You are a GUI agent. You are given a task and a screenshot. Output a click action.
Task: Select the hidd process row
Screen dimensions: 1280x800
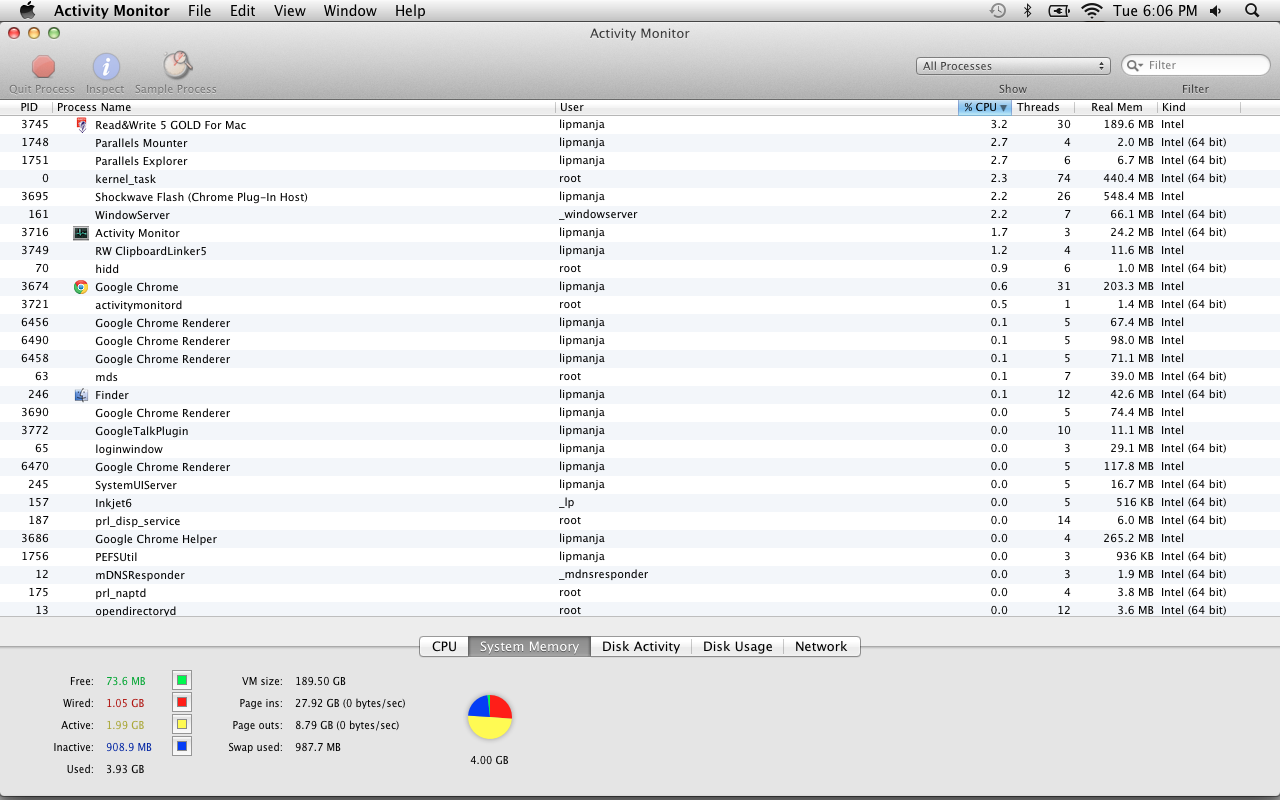pos(640,269)
